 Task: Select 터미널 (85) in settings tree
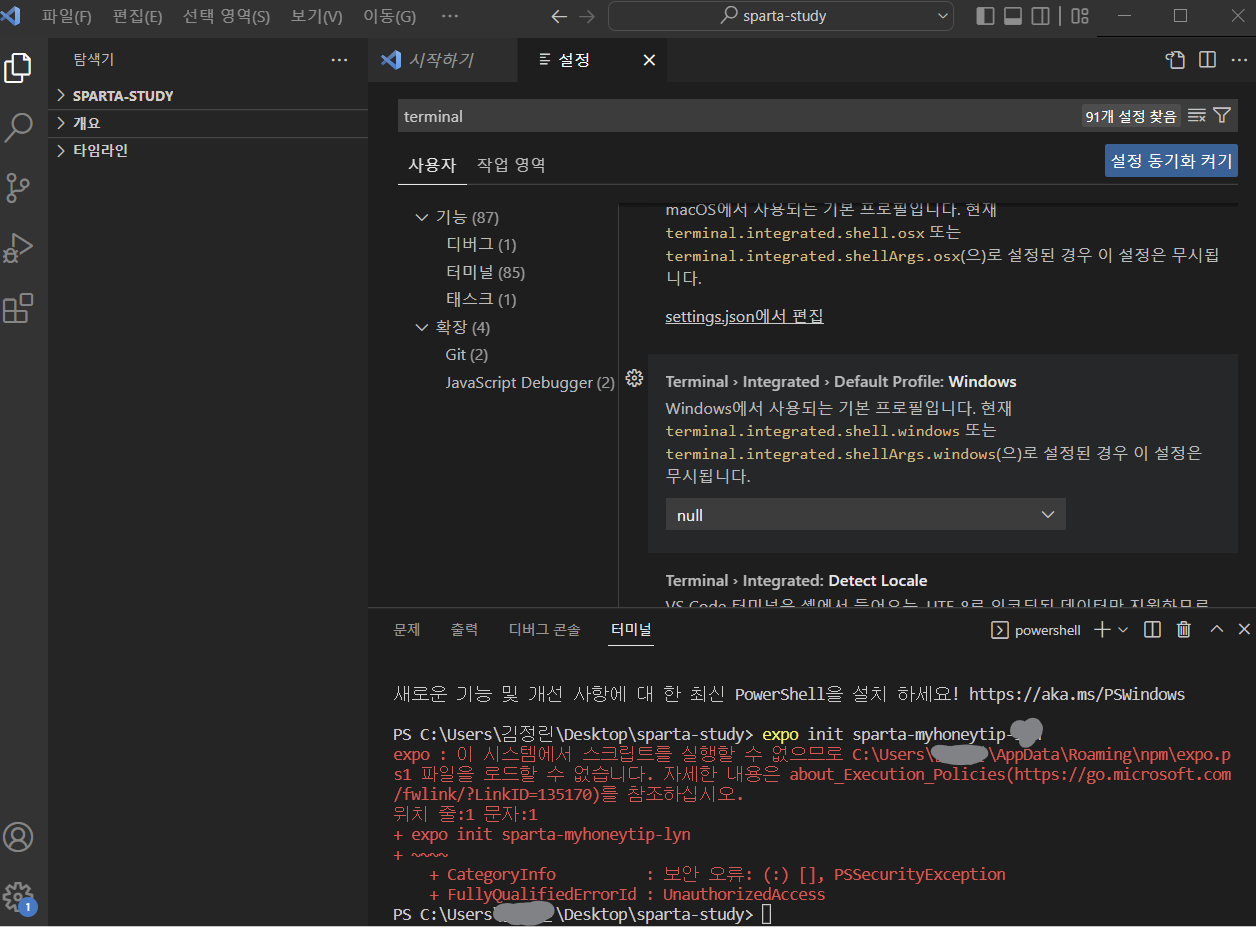485,272
